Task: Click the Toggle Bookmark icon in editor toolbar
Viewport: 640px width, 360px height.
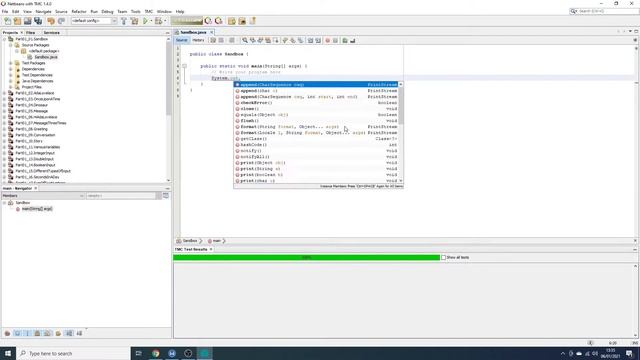Action: tap(300, 40)
